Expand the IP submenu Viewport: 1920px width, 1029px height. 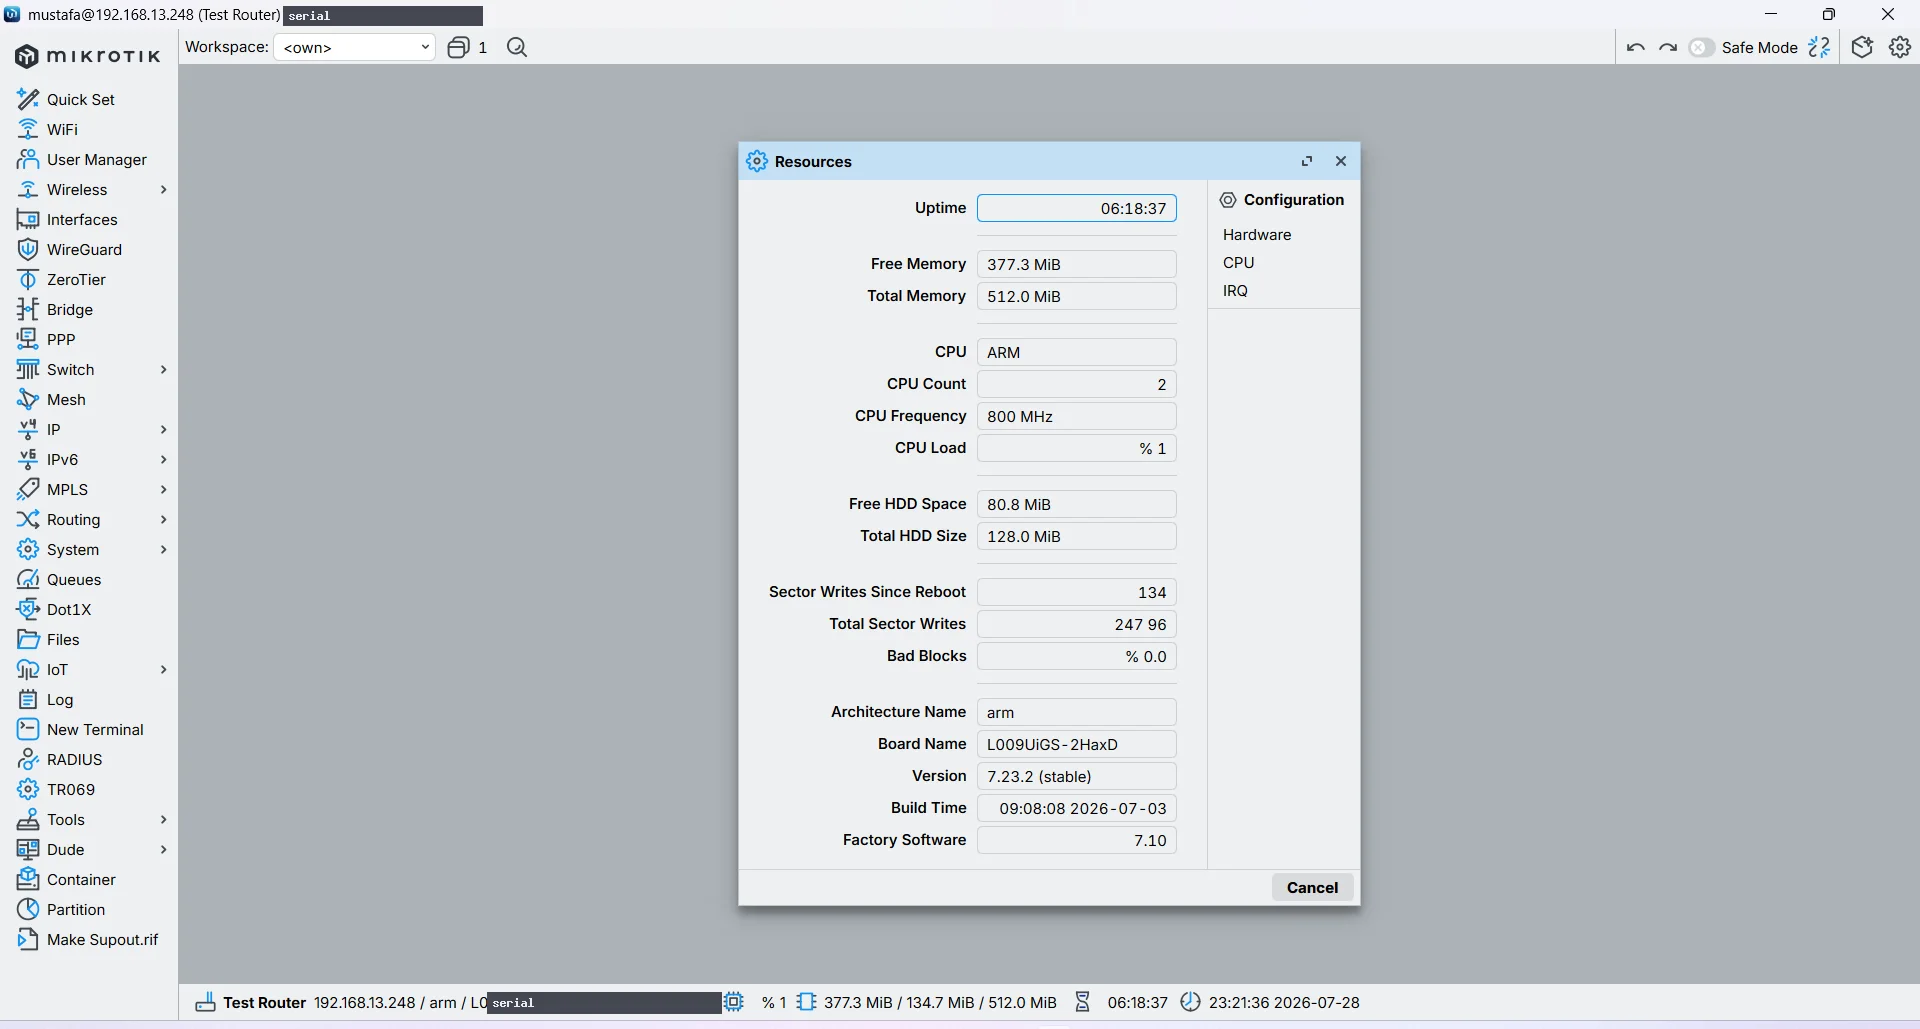point(163,429)
